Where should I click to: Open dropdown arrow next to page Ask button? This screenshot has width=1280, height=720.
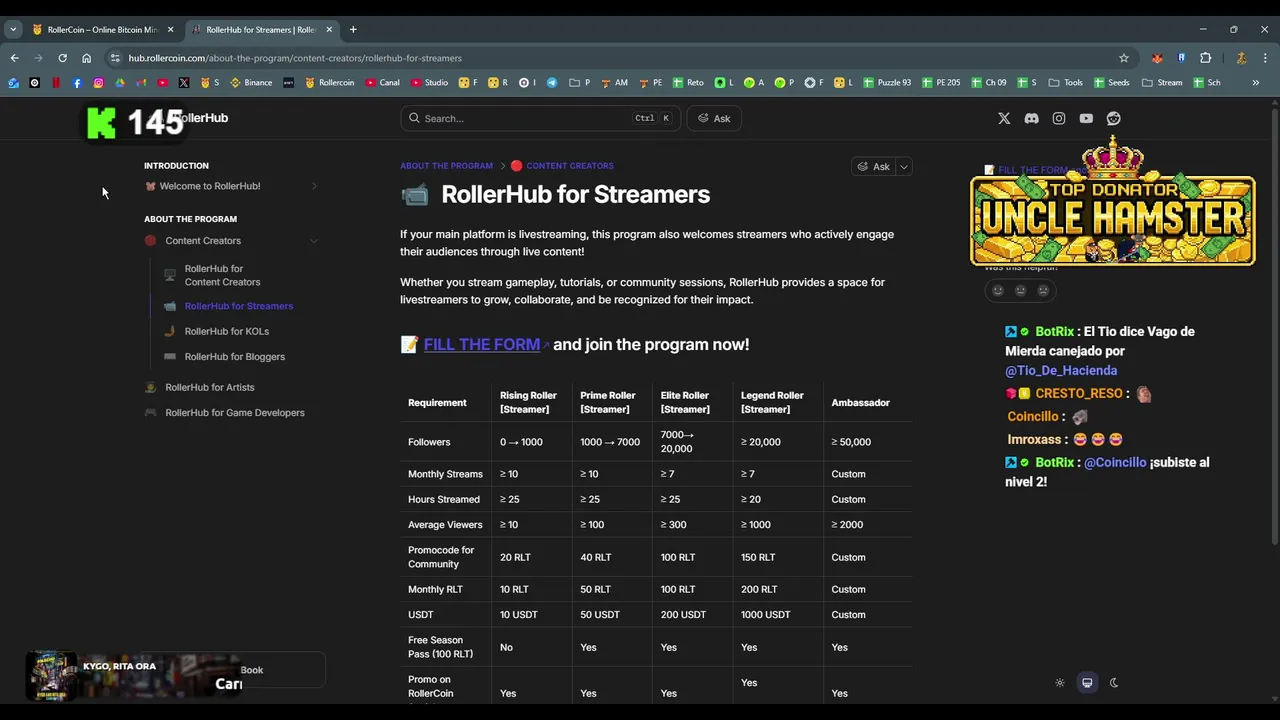(x=904, y=167)
